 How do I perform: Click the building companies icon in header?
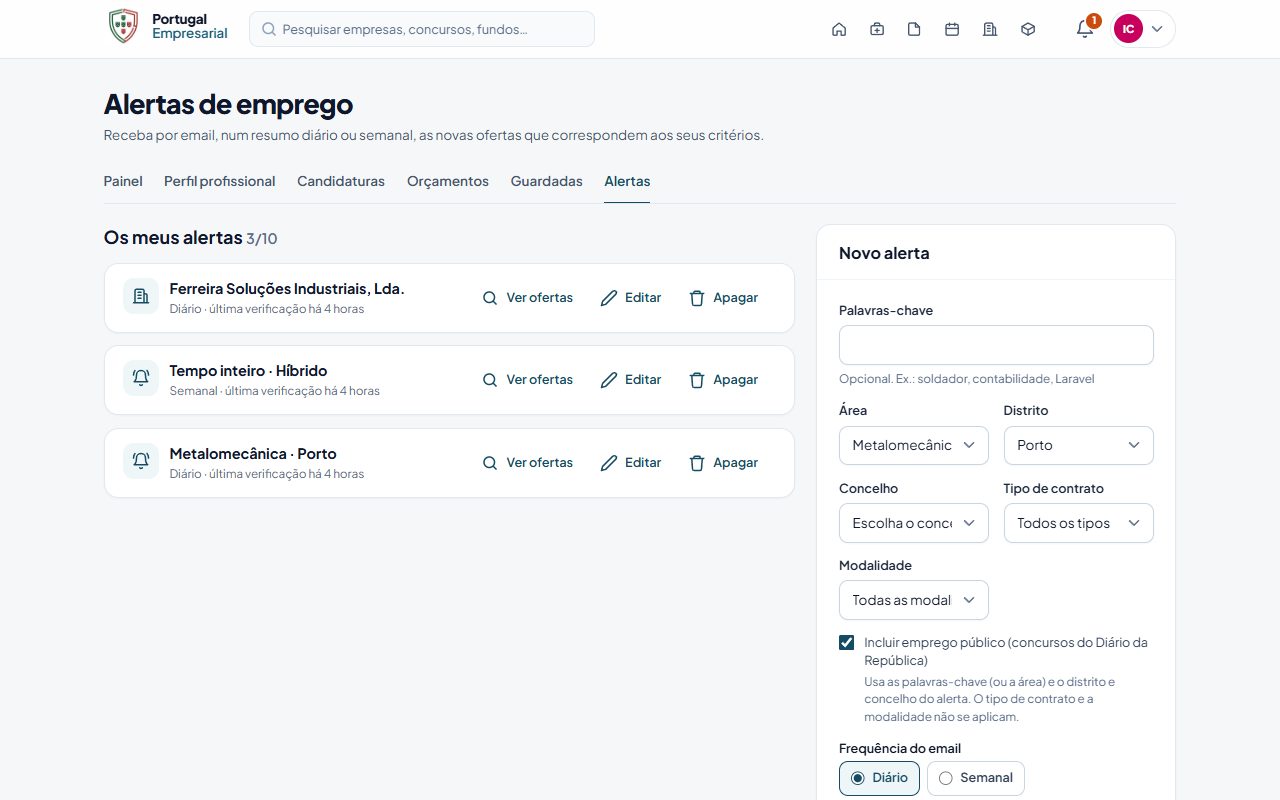click(990, 29)
